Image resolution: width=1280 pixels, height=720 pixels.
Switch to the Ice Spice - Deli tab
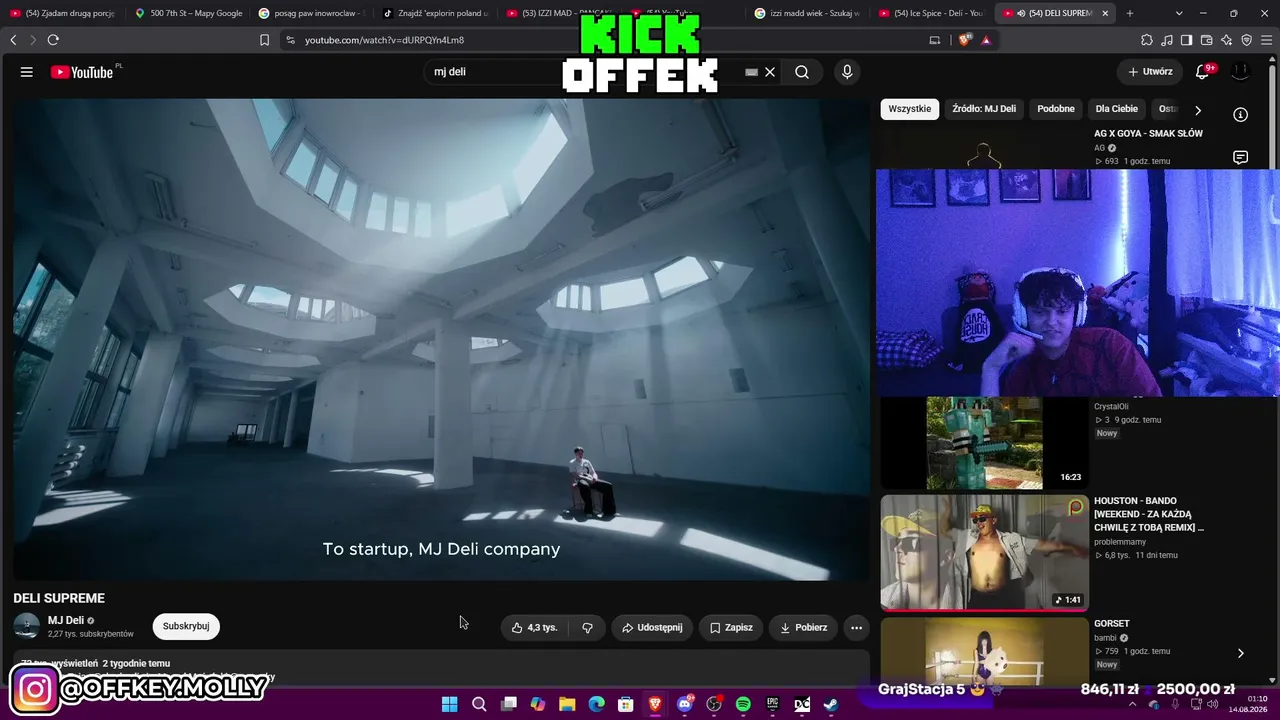932,13
